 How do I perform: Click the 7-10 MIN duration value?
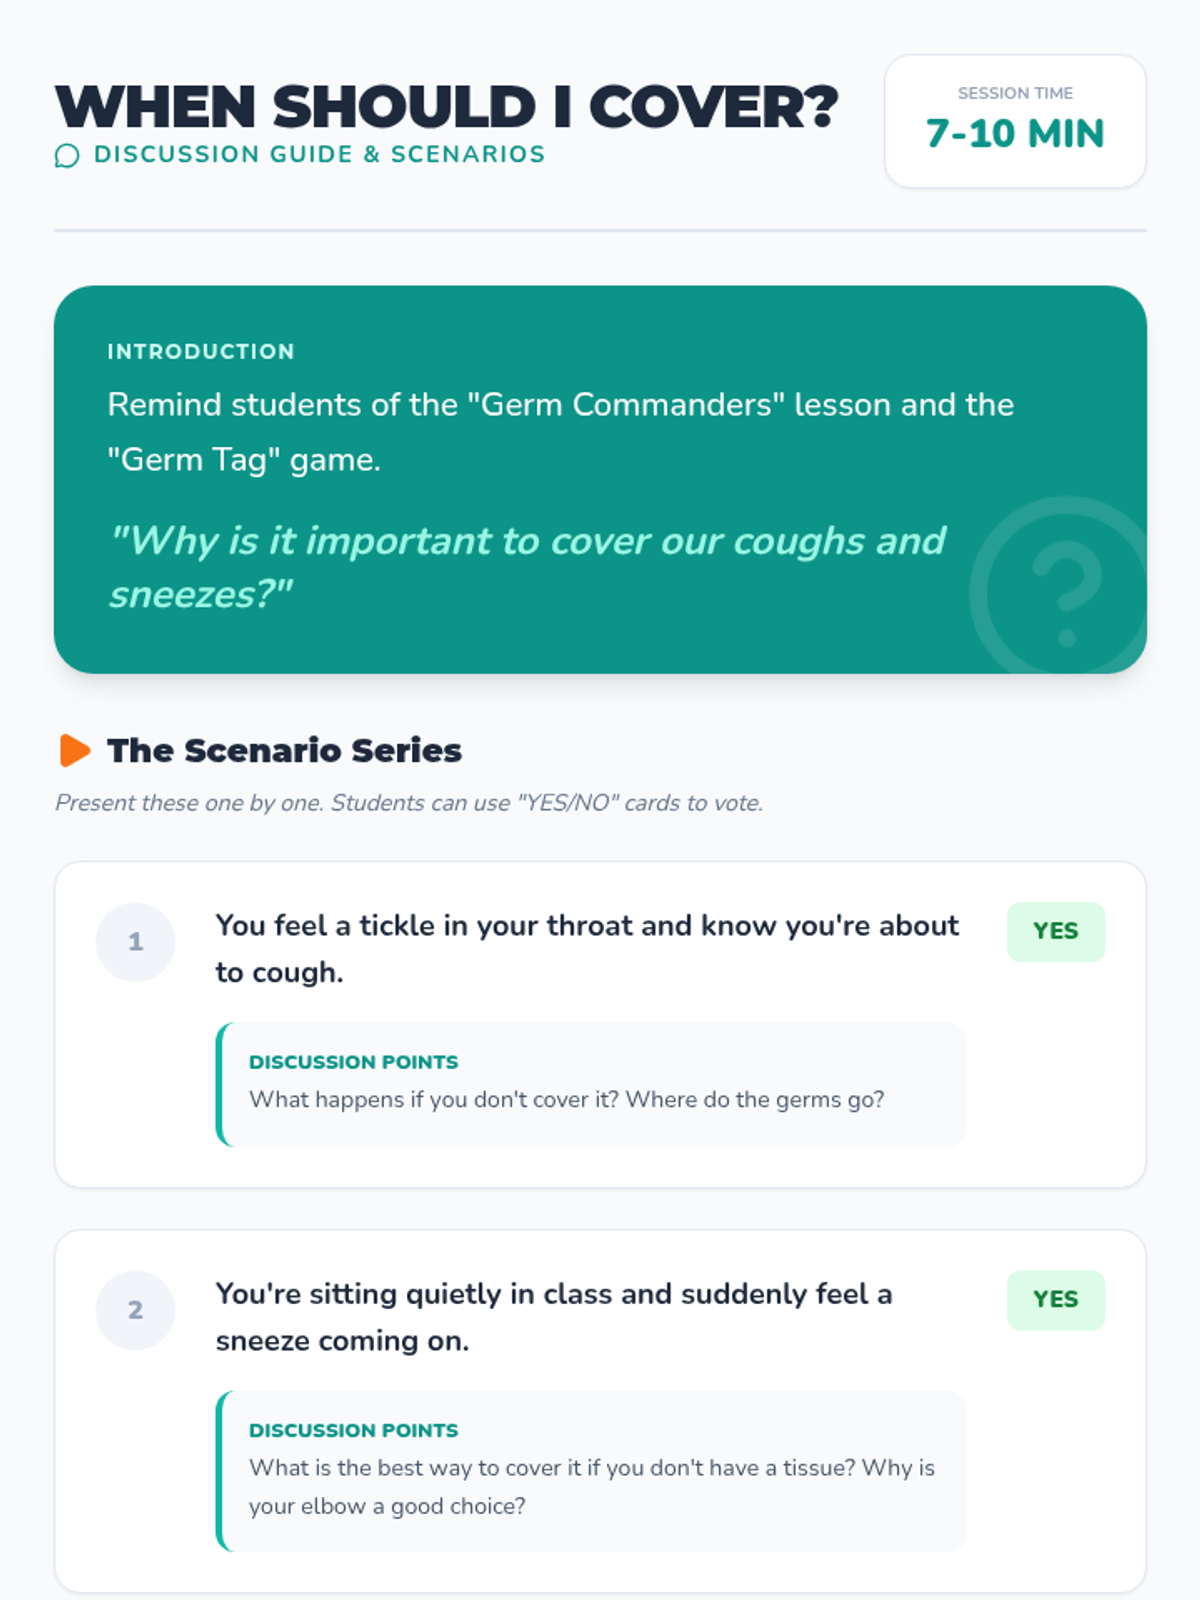pos(1015,134)
